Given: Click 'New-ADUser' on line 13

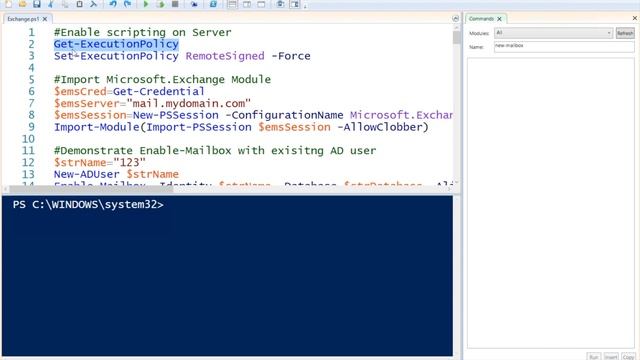Looking at the screenshot, I should (87, 174).
